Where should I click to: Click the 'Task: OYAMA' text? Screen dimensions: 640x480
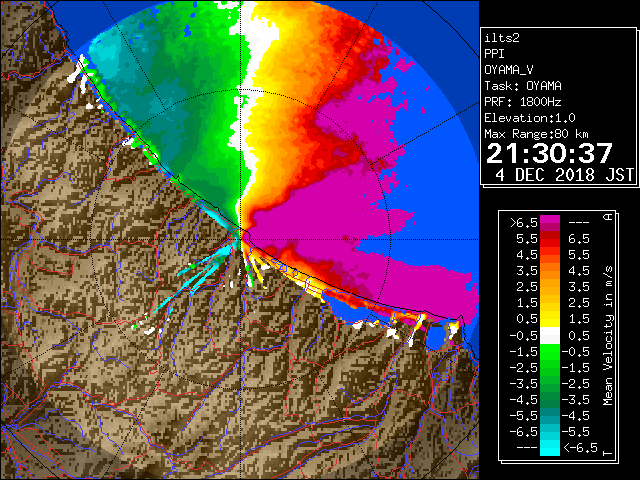click(x=523, y=86)
